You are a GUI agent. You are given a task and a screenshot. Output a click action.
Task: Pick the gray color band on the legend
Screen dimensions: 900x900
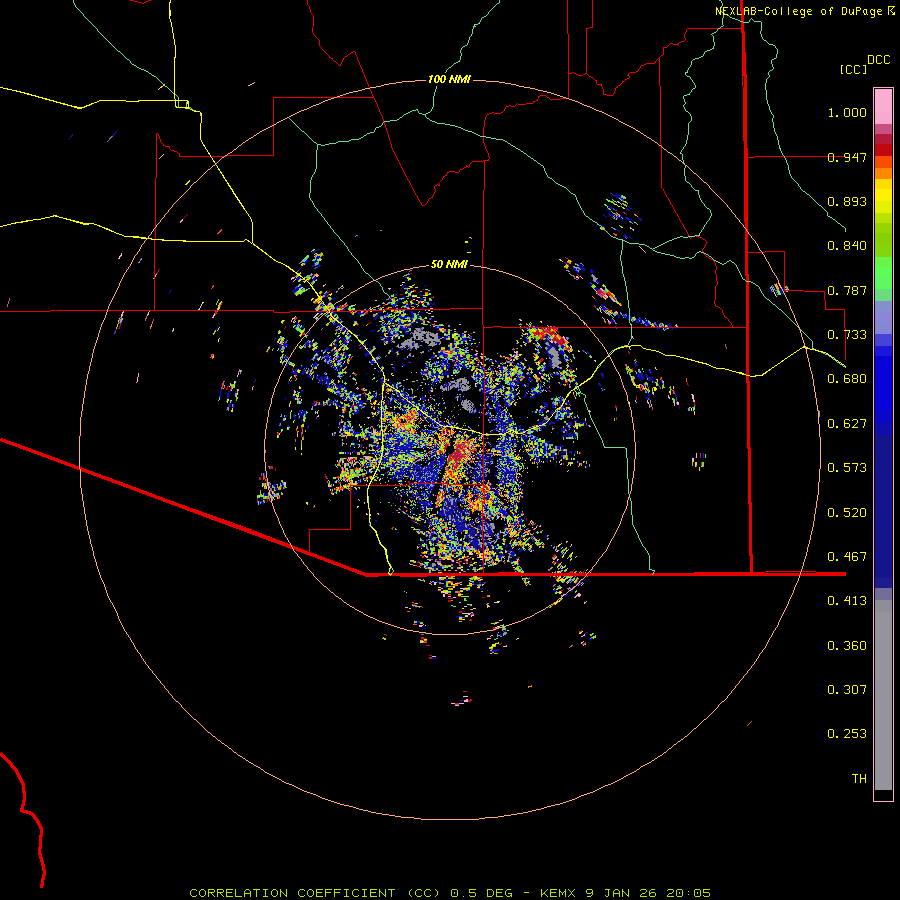pos(883,695)
